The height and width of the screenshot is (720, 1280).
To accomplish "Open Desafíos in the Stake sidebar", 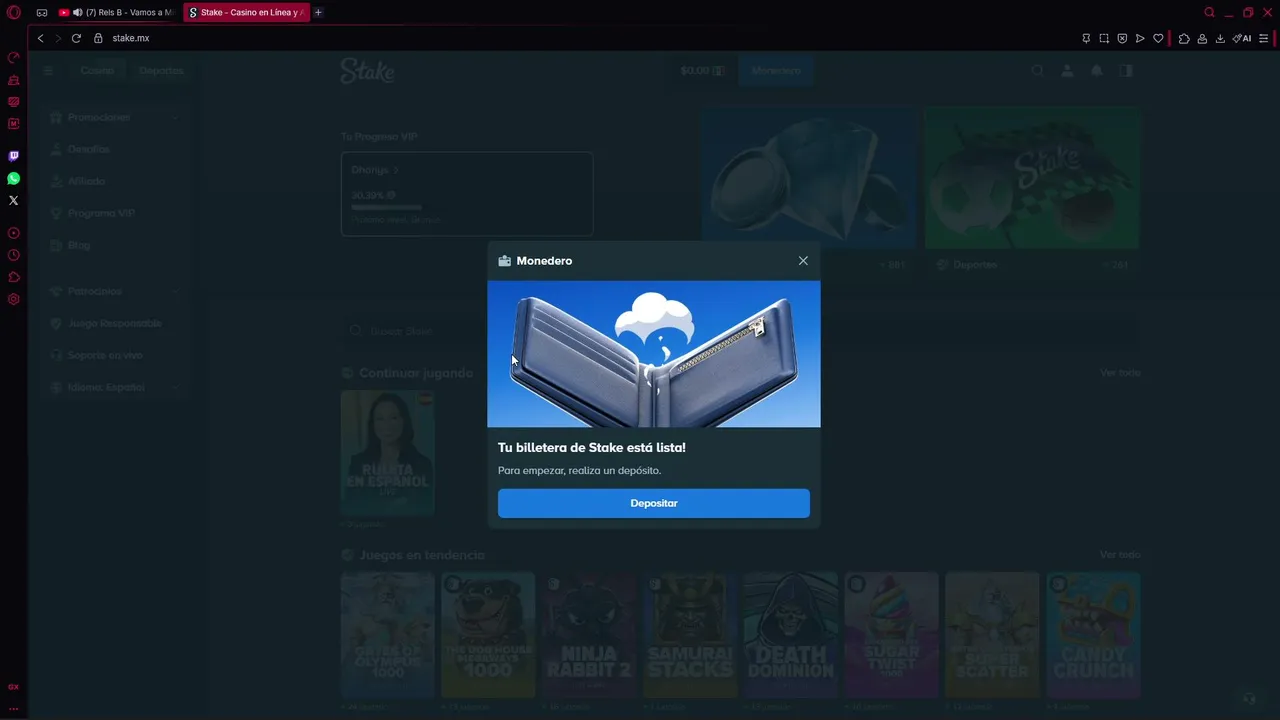I will [113, 149].
